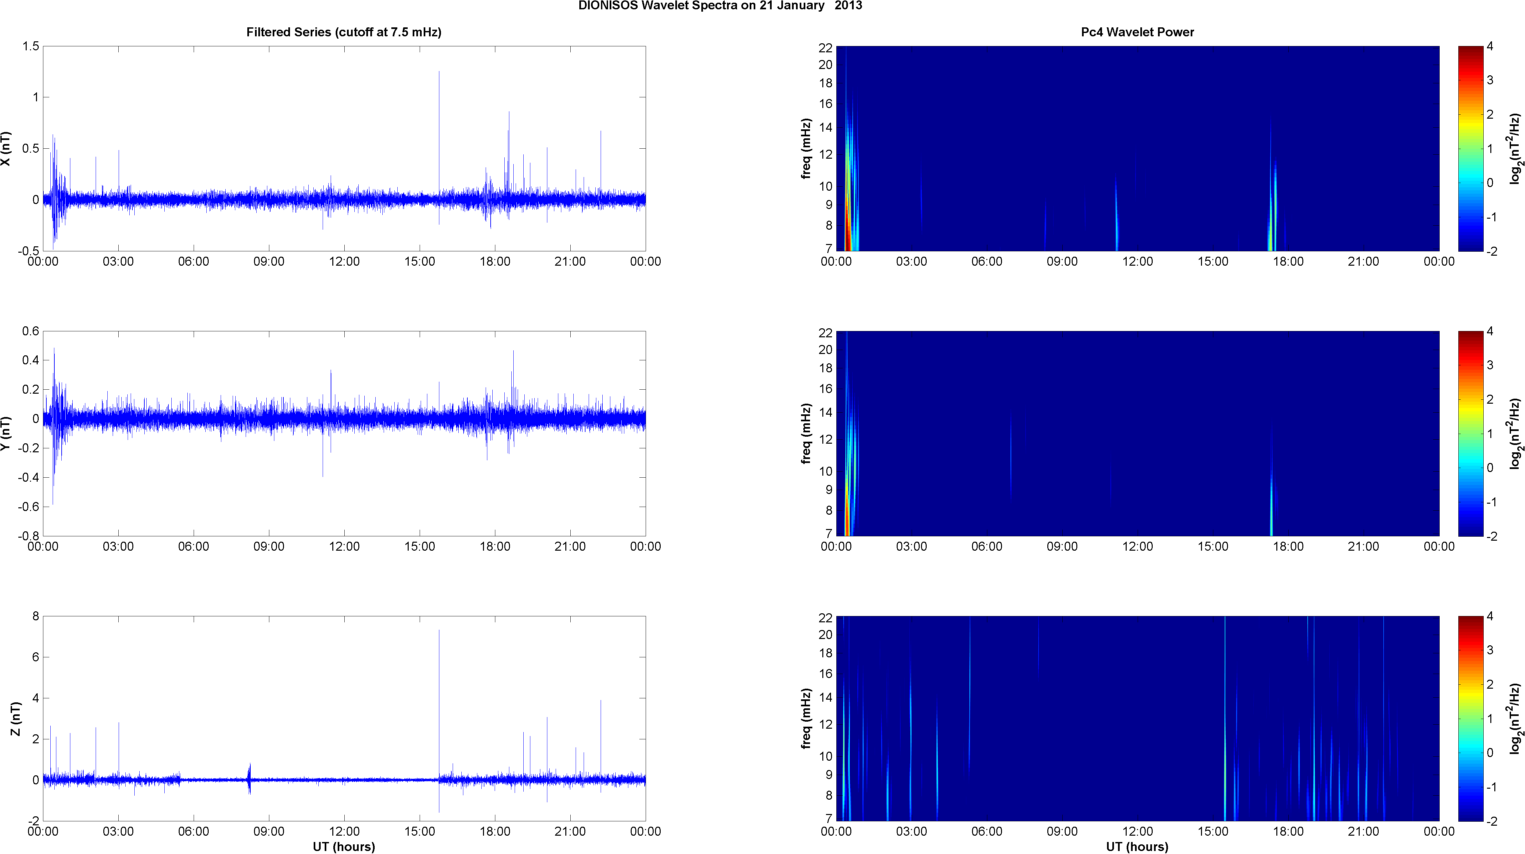
Task: Click UT (hours) label under bottom spectrogram
Action: point(1137,846)
